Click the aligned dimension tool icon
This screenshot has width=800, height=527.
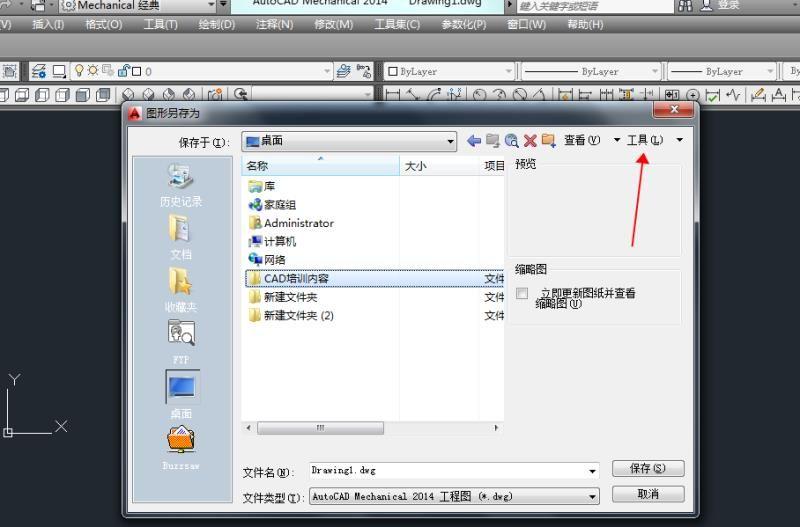tap(413, 95)
